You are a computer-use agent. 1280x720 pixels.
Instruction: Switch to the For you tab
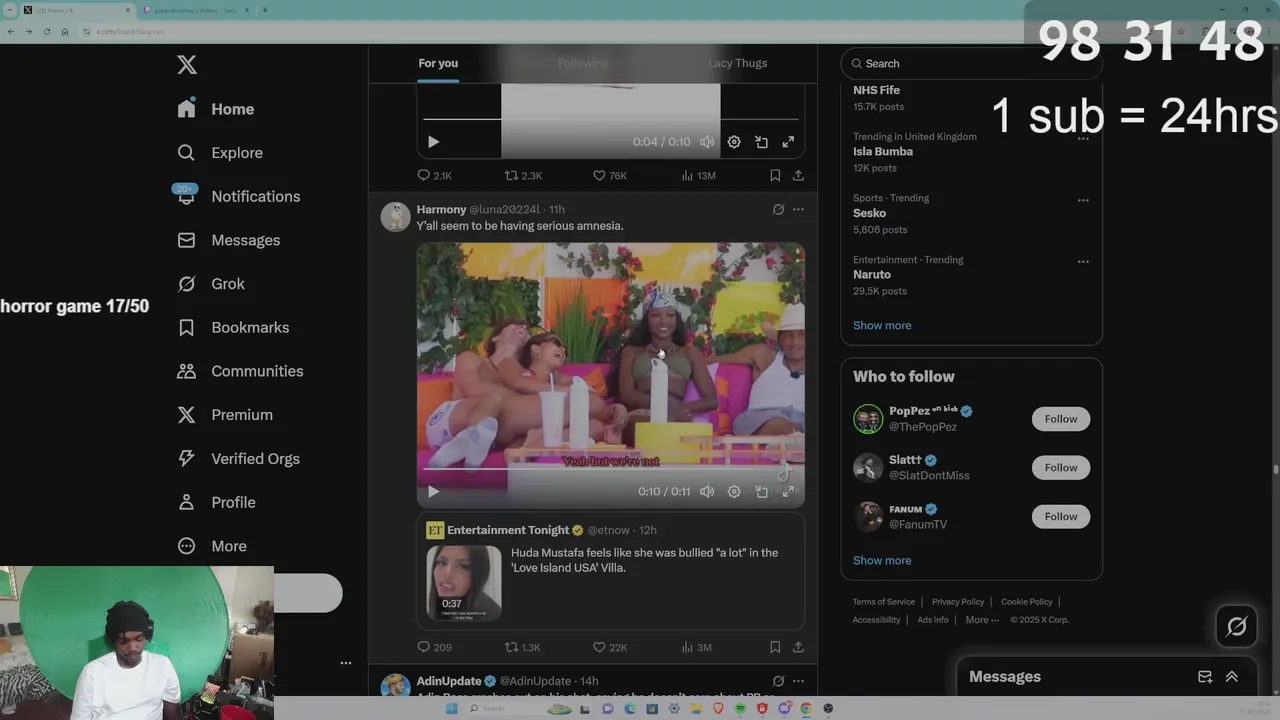(438, 63)
